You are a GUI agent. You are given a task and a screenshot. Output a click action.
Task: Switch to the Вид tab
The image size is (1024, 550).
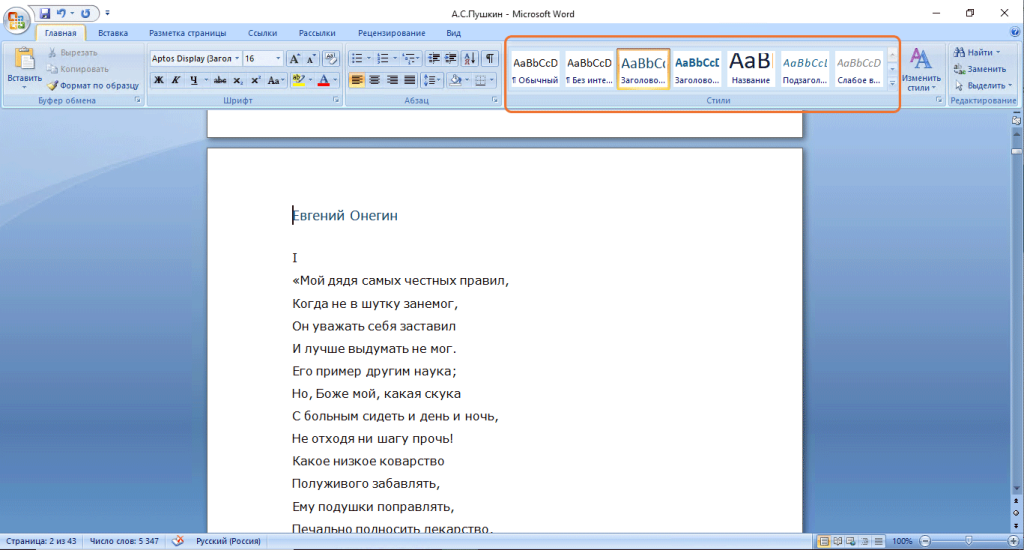pos(453,33)
